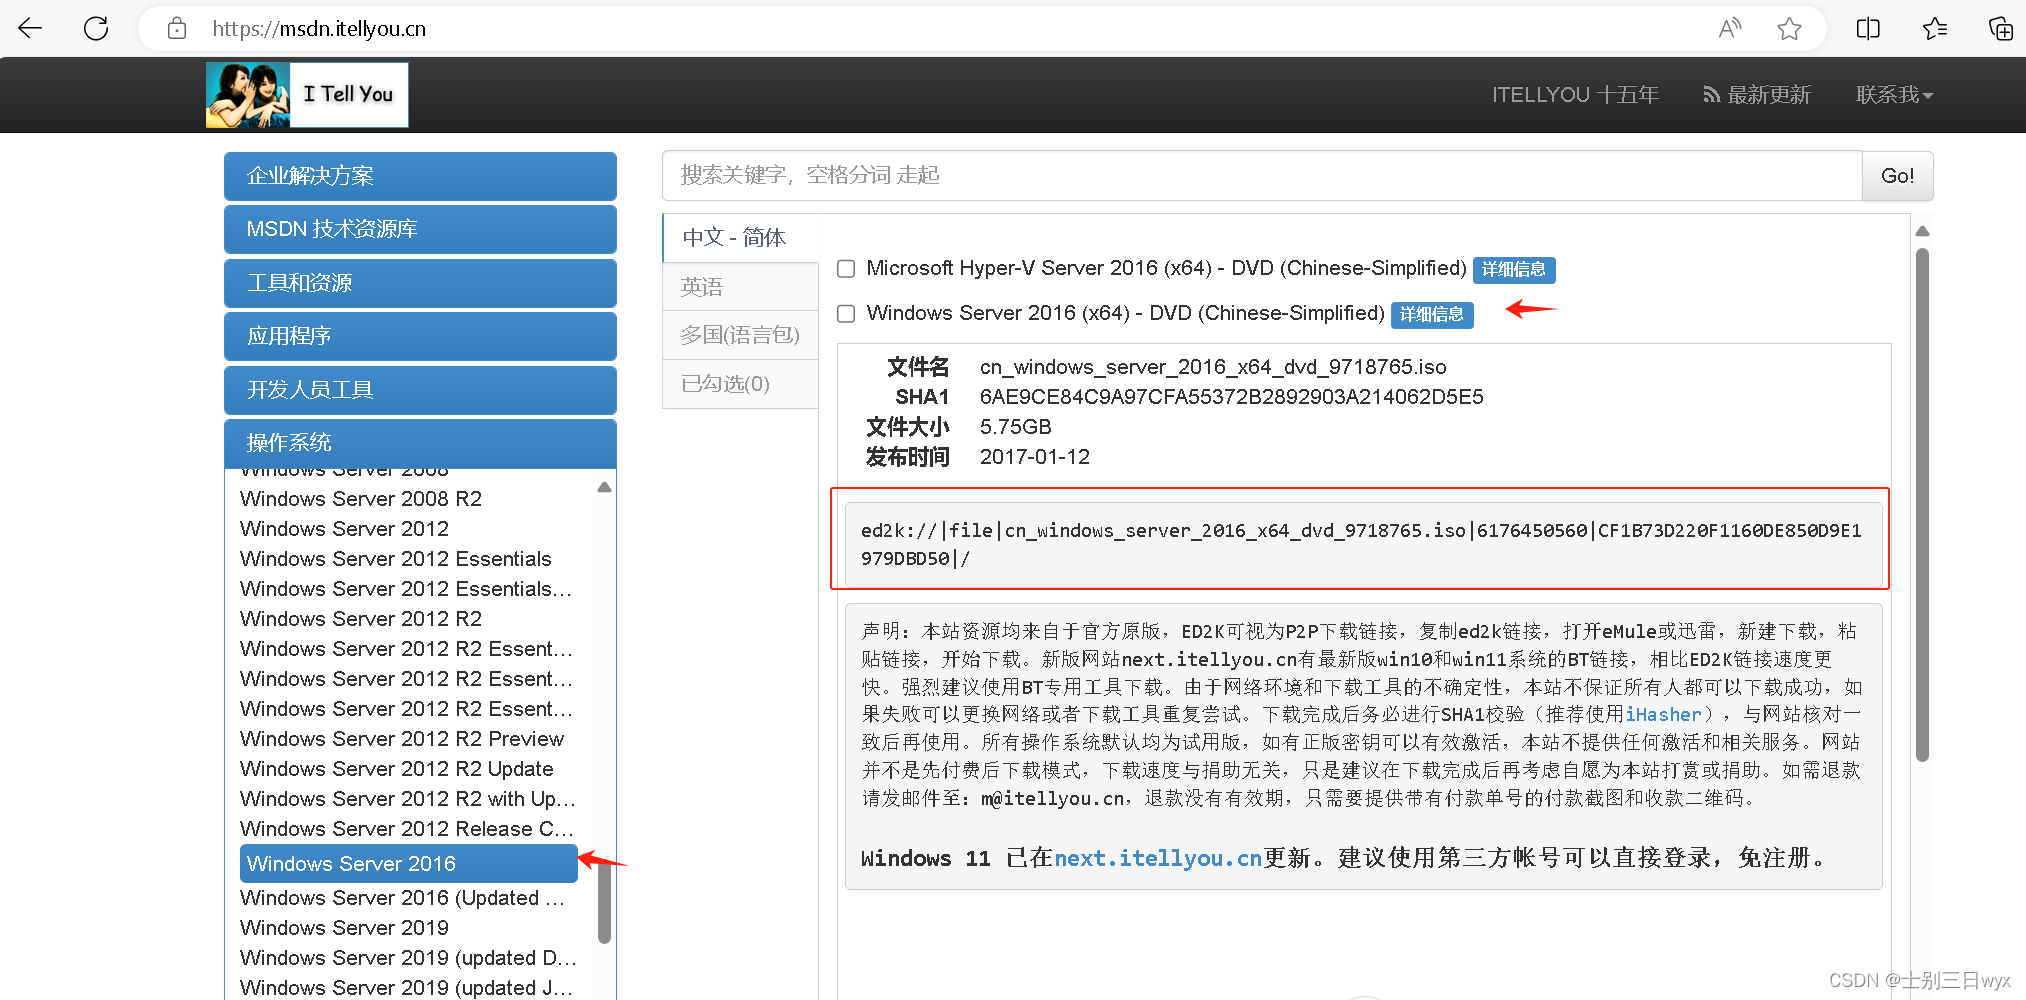The height and width of the screenshot is (1000, 2026).
Task: Click the results panel scrollbar thumb
Action: pyautogui.click(x=1922, y=505)
